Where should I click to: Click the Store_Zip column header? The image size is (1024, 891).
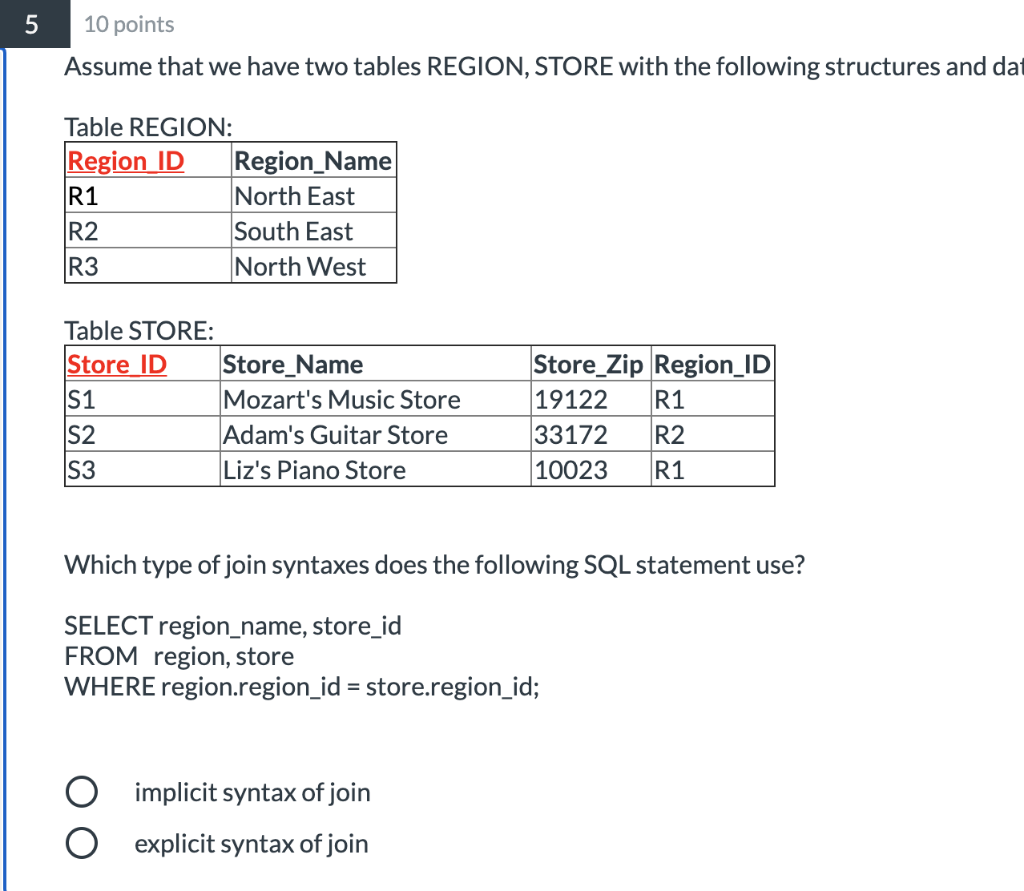click(588, 364)
